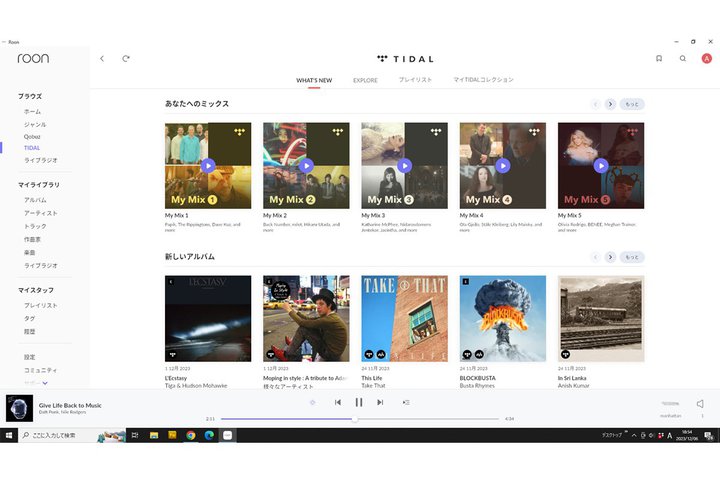Show previous albums in 新しいアルバム
The image size is (720, 480).
pyautogui.click(x=596, y=257)
